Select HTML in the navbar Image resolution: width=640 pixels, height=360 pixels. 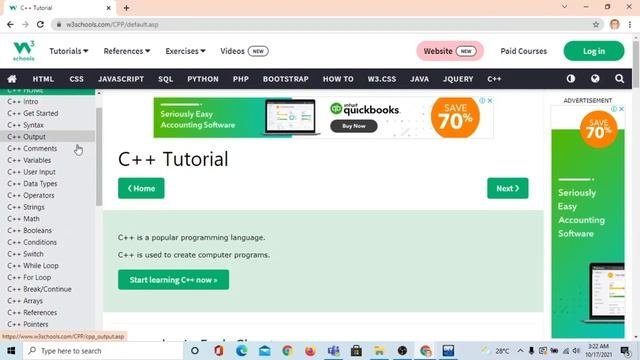pos(43,79)
